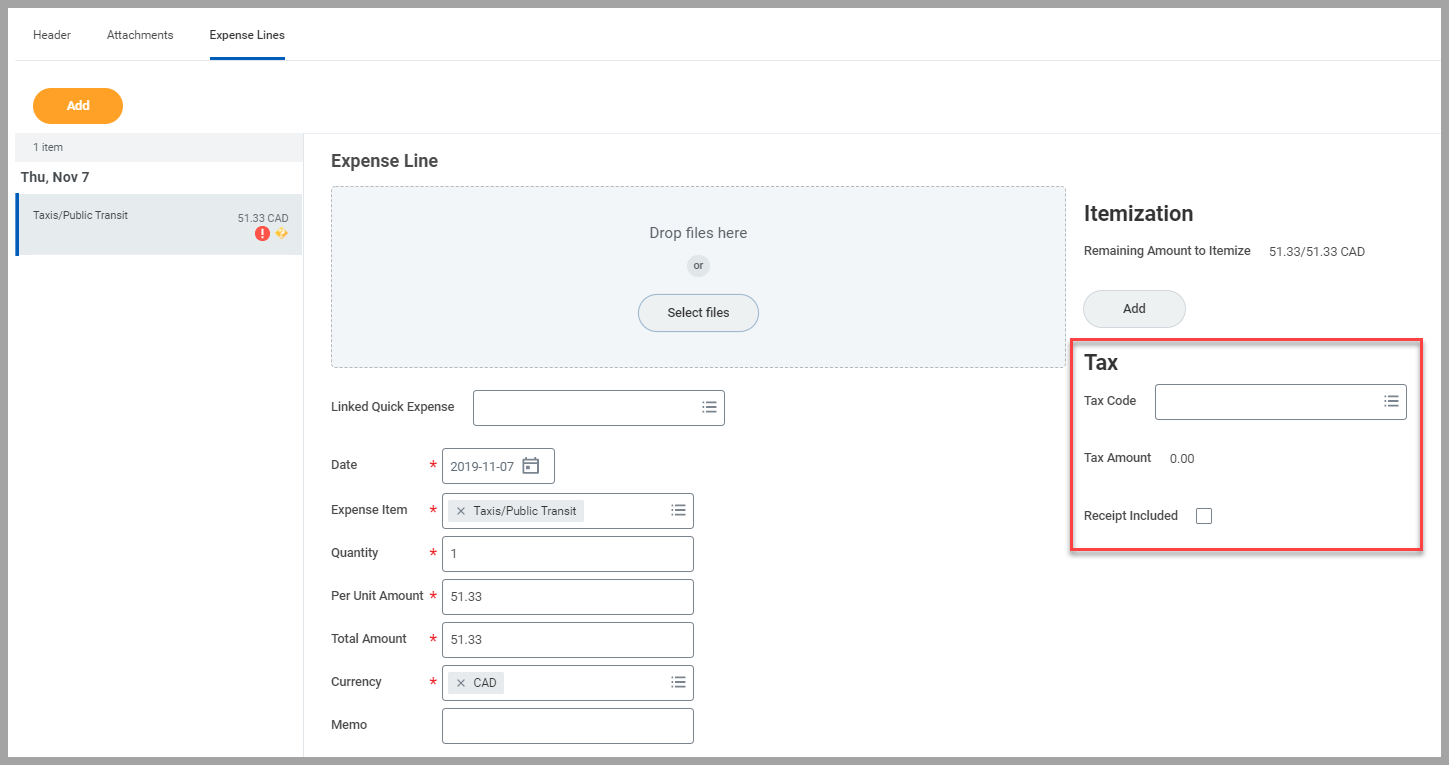Switch to the Header tab
Viewport: 1449px width, 765px height.
[51, 35]
